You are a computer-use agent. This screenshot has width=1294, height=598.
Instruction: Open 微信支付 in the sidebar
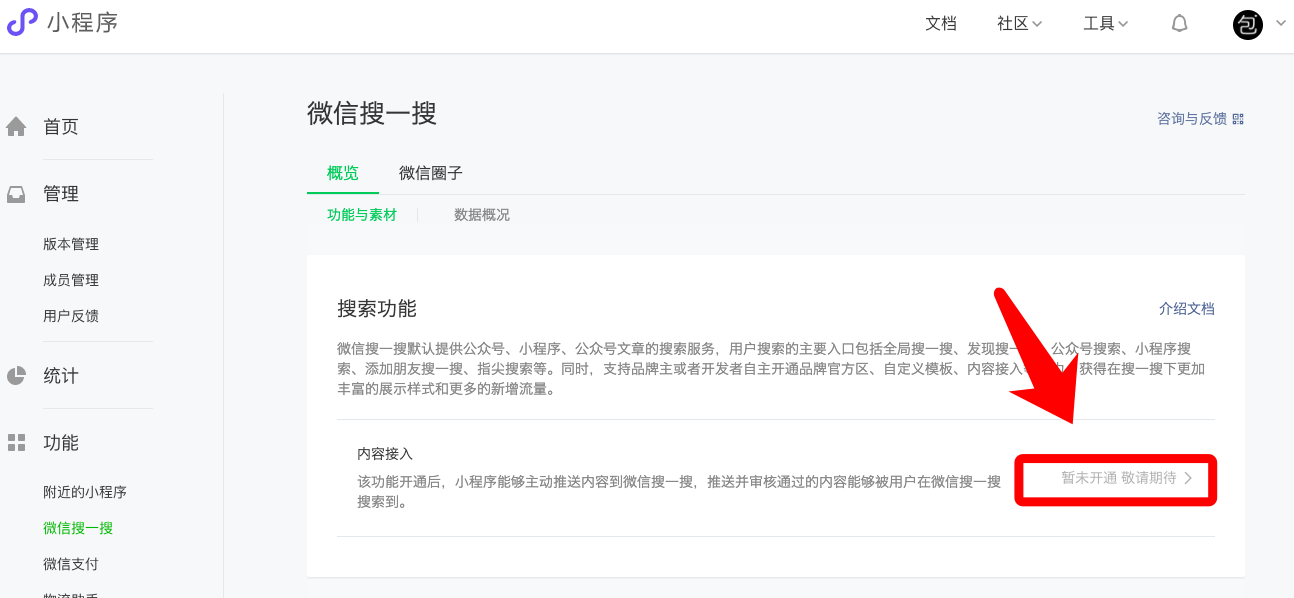click(x=71, y=564)
